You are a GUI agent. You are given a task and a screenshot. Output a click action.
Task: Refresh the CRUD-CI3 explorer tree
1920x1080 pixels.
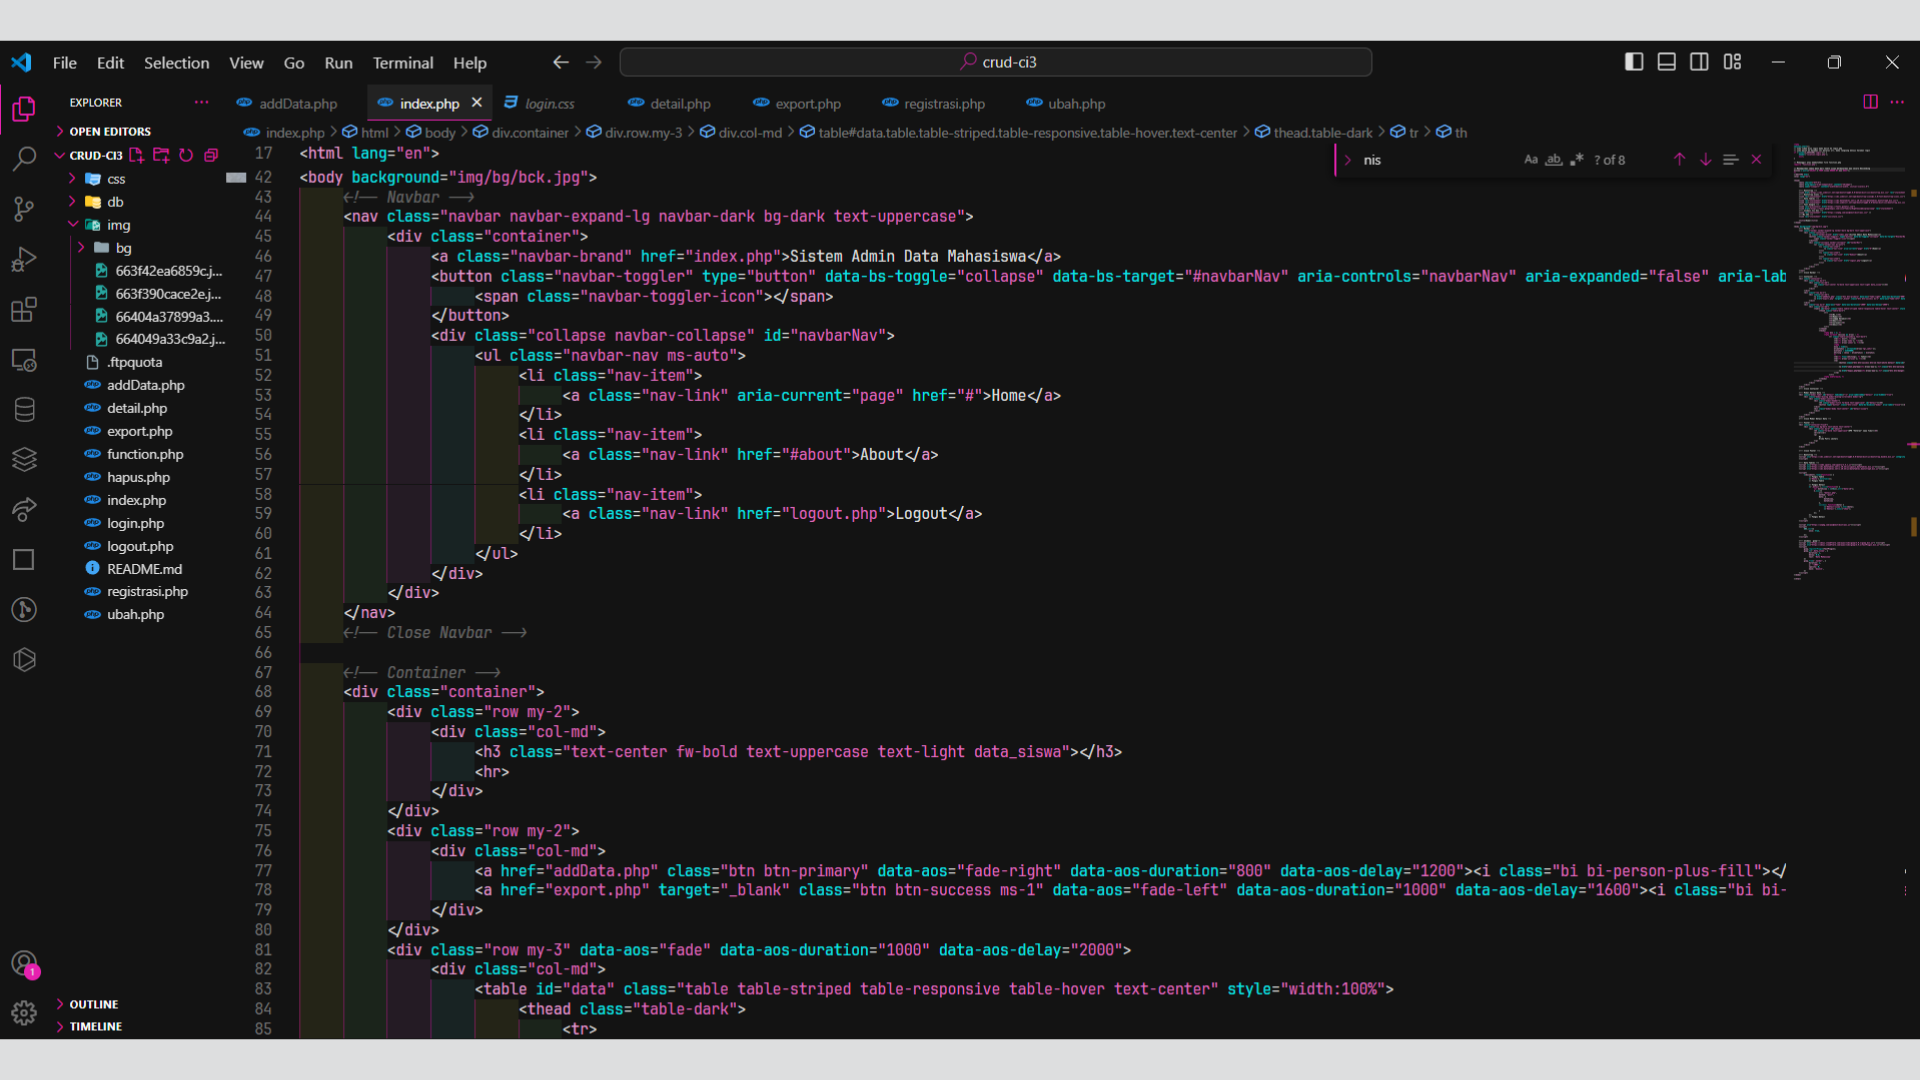[x=186, y=155]
